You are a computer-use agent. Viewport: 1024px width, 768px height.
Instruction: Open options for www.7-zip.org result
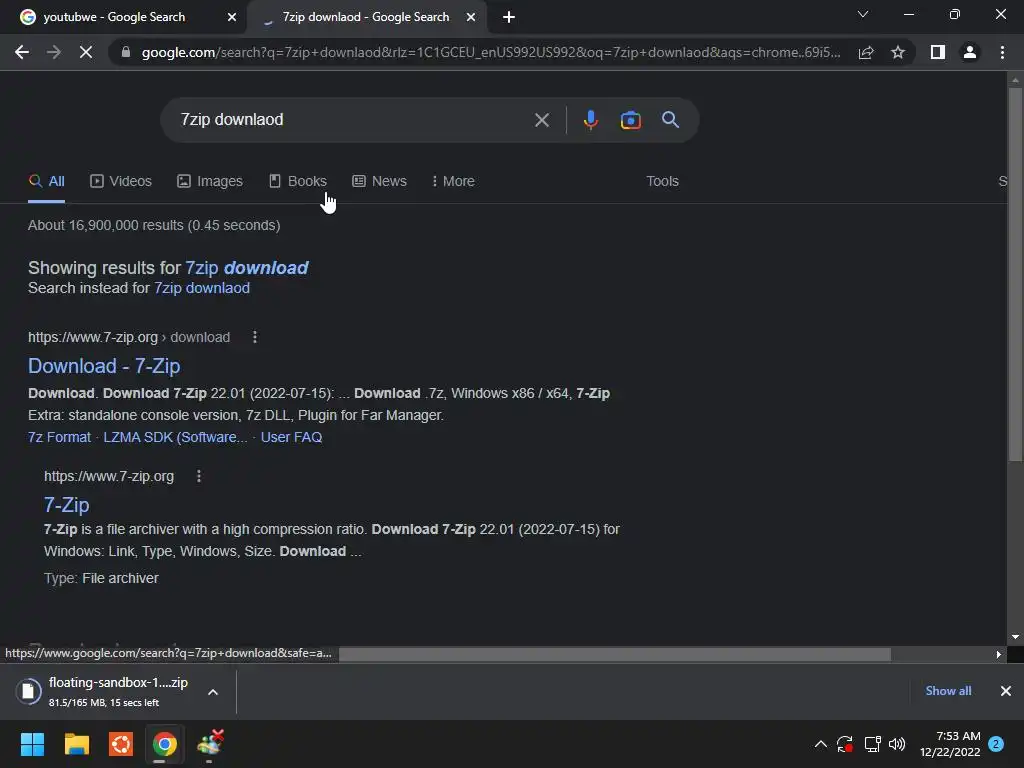click(199, 476)
